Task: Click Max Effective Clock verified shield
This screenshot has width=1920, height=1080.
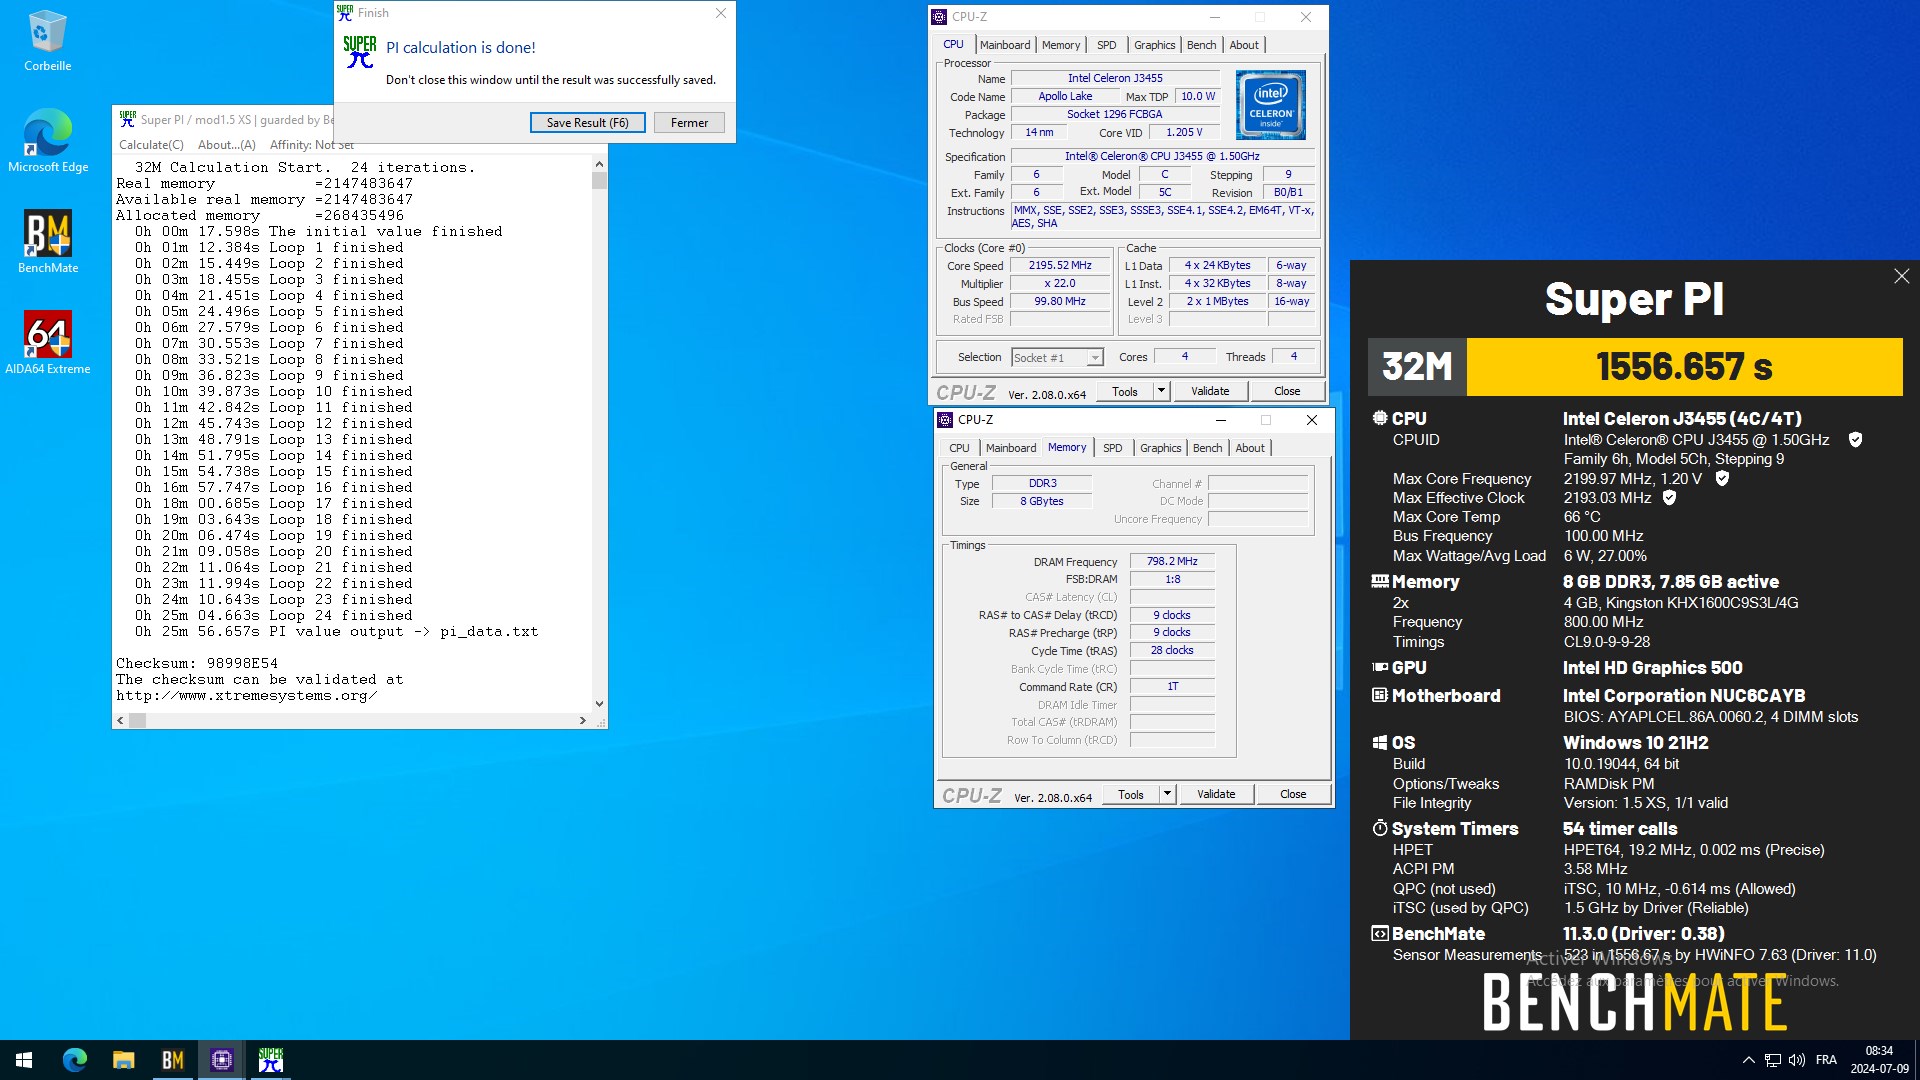Action: tap(1669, 498)
